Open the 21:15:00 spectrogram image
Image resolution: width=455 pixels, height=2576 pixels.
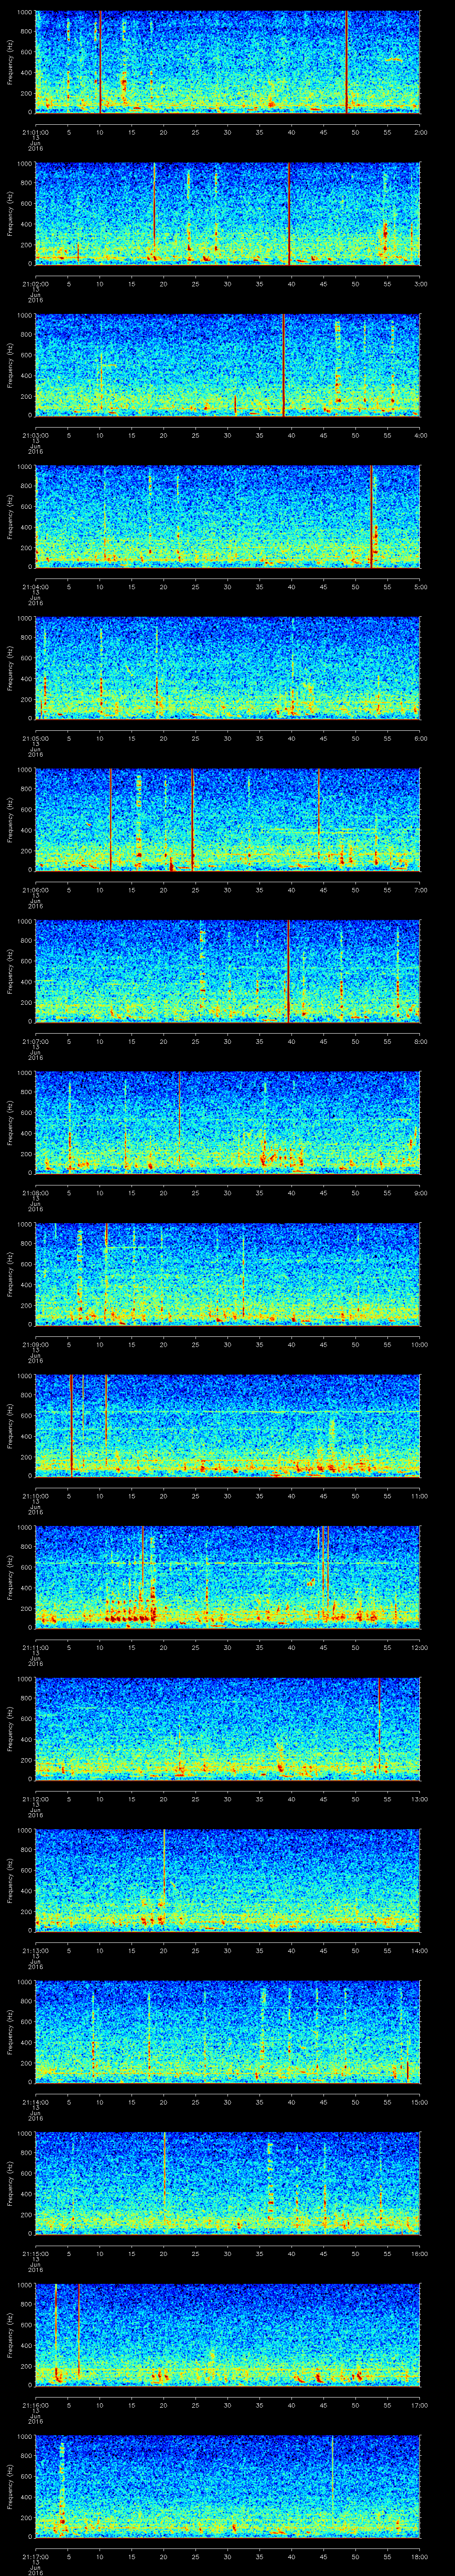tap(228, 2183)
